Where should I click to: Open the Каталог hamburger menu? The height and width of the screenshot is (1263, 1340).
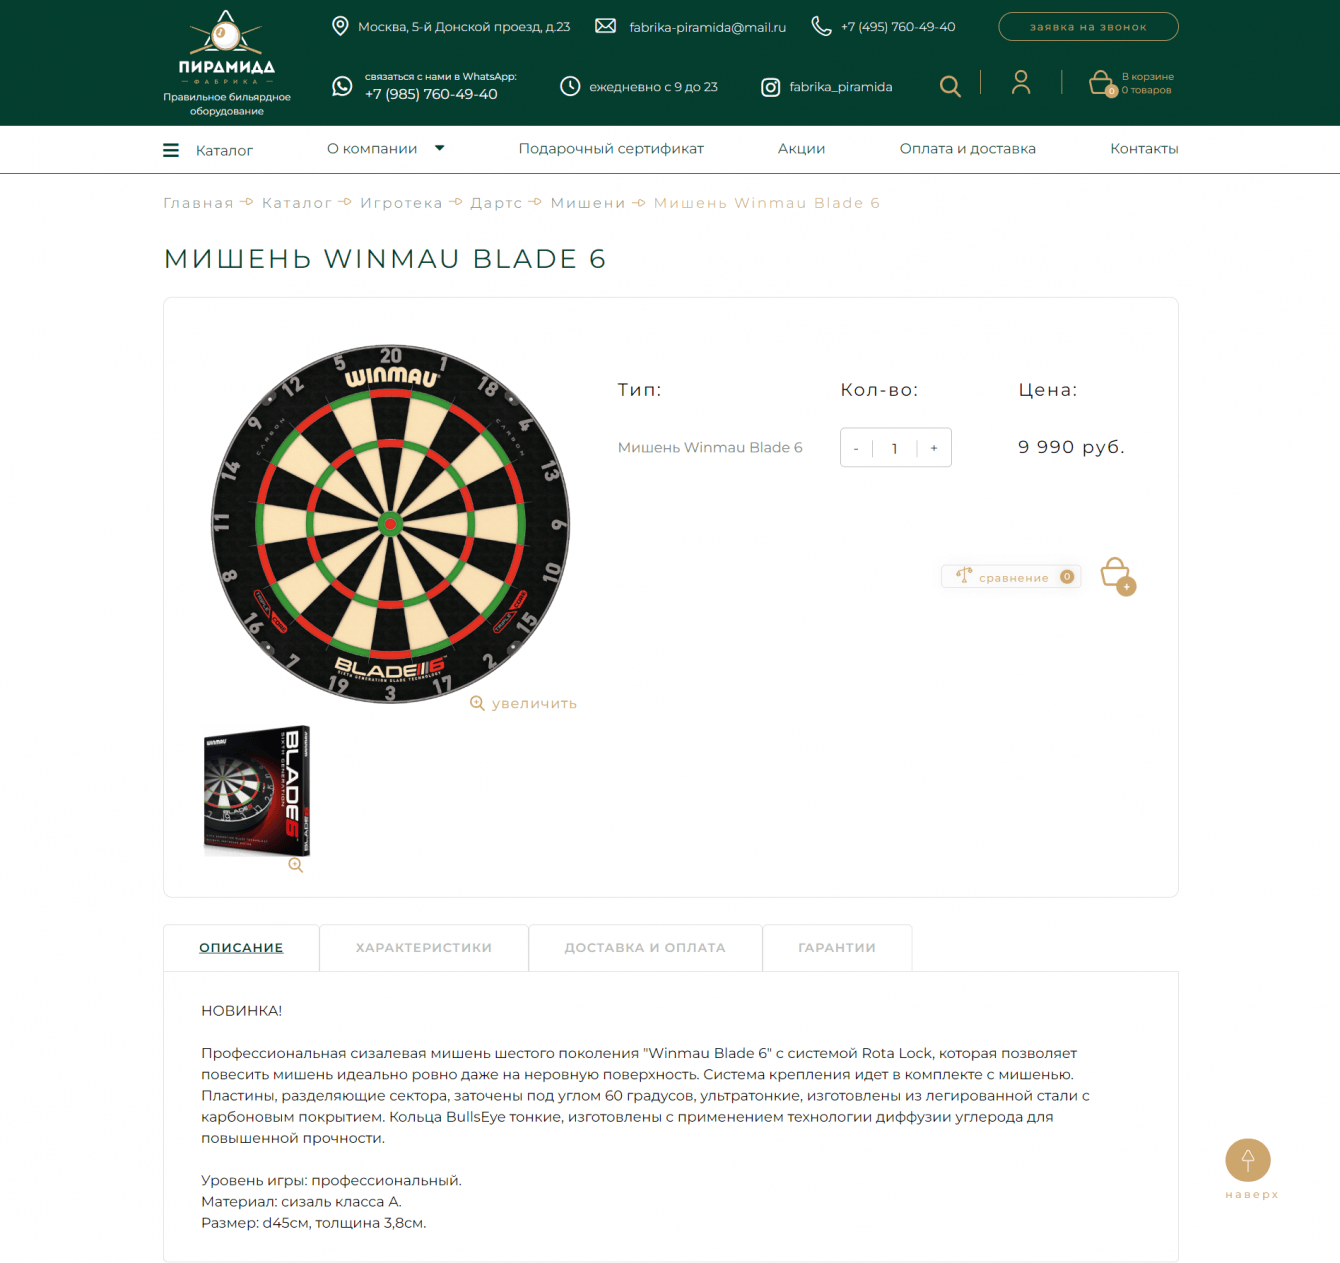(x=171, y=150)
